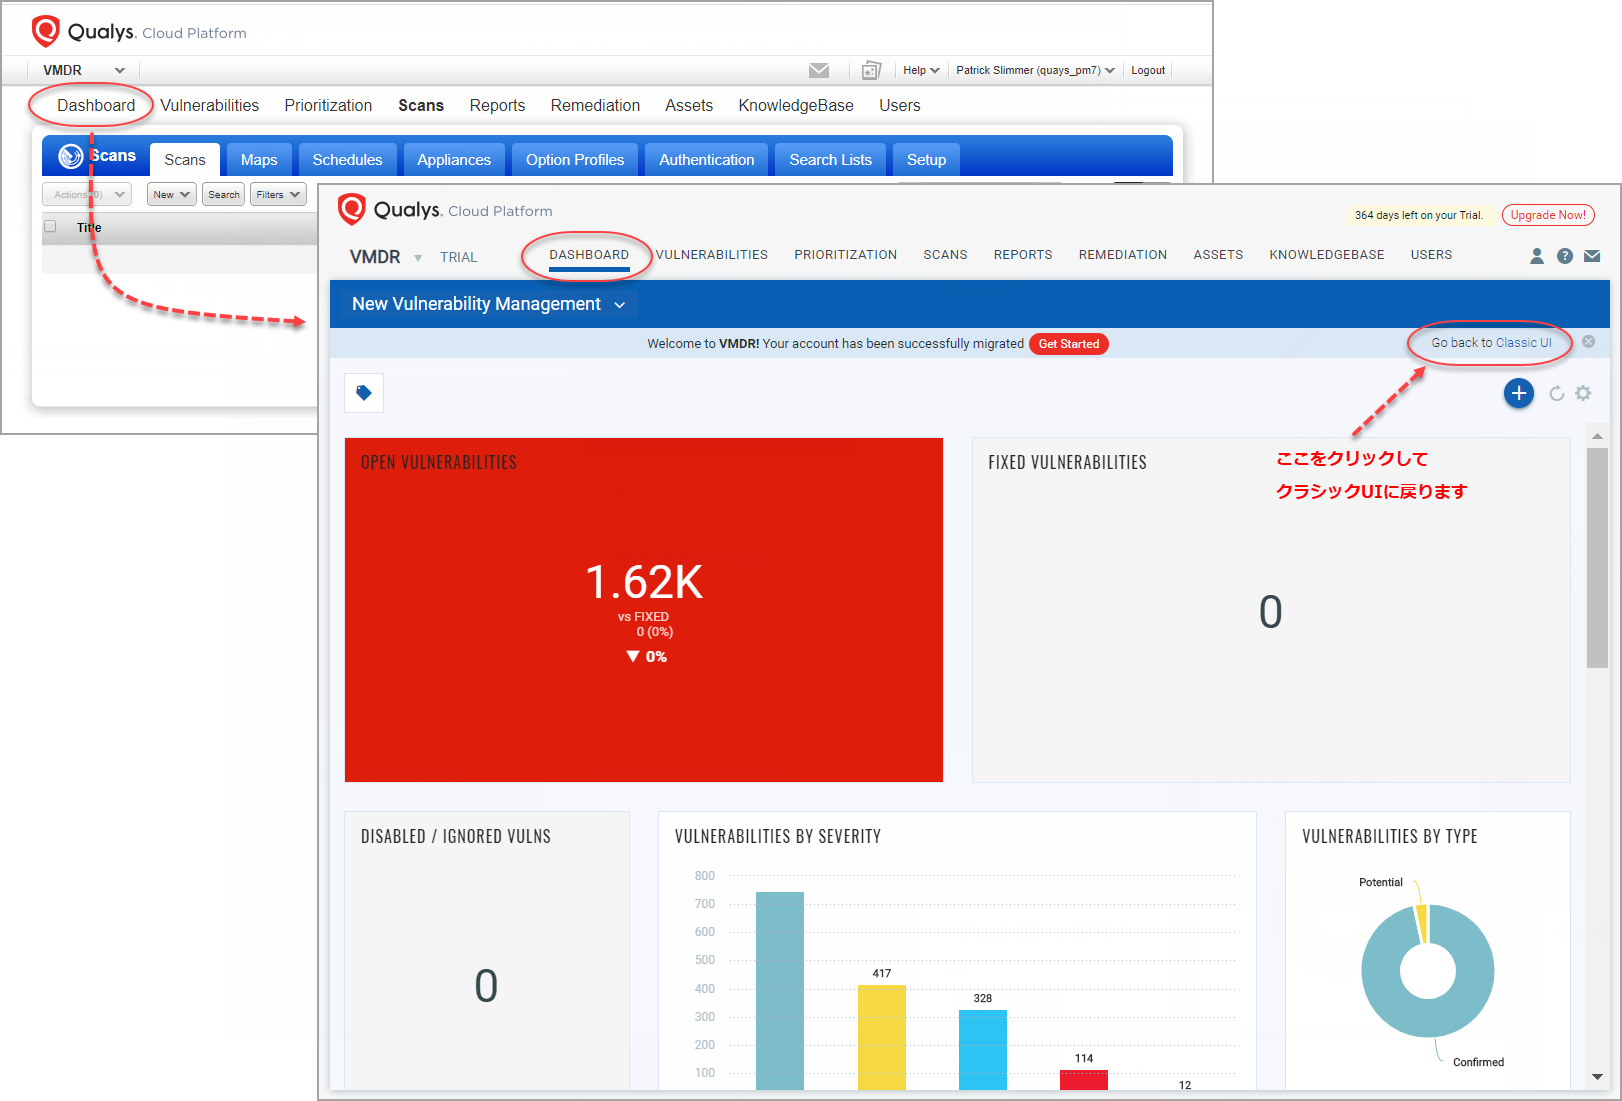Open classic Prioritization menu item
This screenshot has width=1622, height=1101.
tap(328, 105)
